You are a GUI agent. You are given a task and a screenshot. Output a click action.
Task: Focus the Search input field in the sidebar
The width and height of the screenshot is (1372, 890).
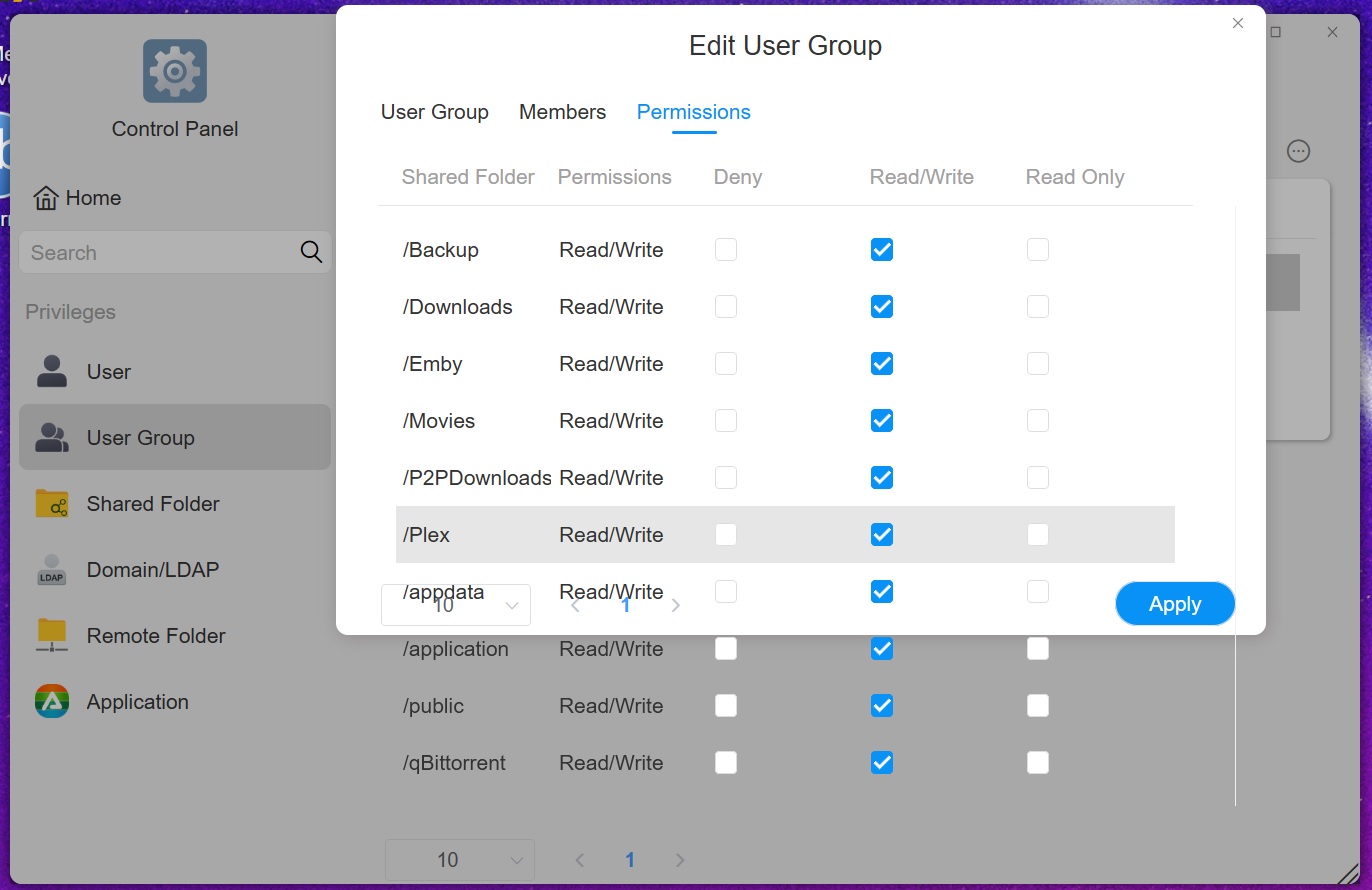(x=175, y=252)
